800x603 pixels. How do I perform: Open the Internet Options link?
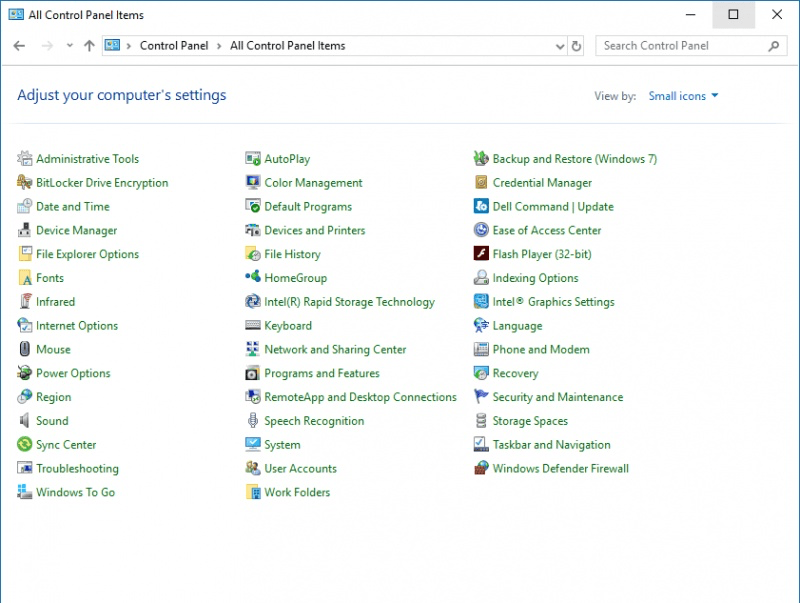click(77, 325)
